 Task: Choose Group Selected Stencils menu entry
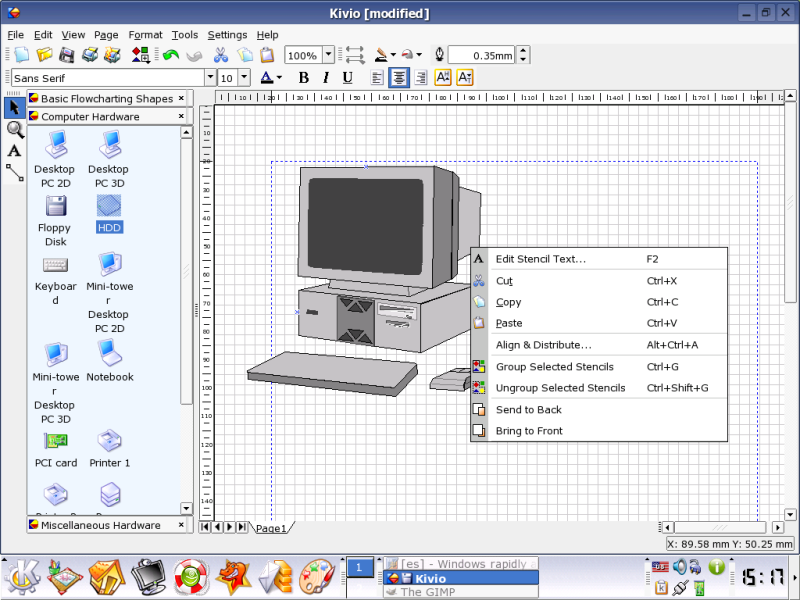pos(599,366)
